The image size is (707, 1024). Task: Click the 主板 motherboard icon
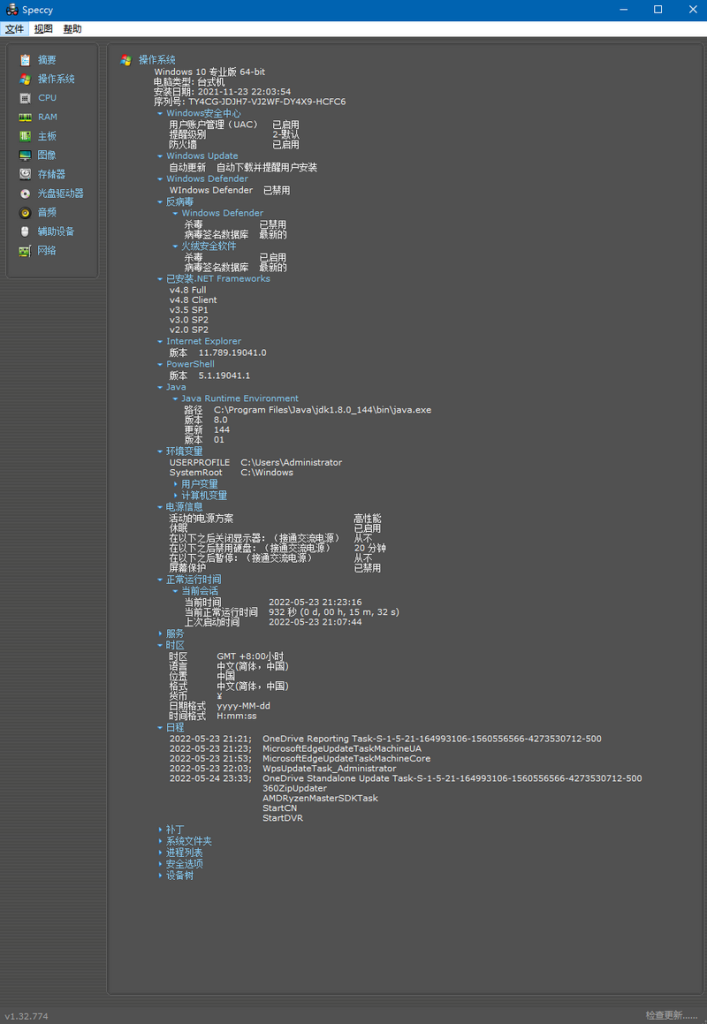click(25, 136)
